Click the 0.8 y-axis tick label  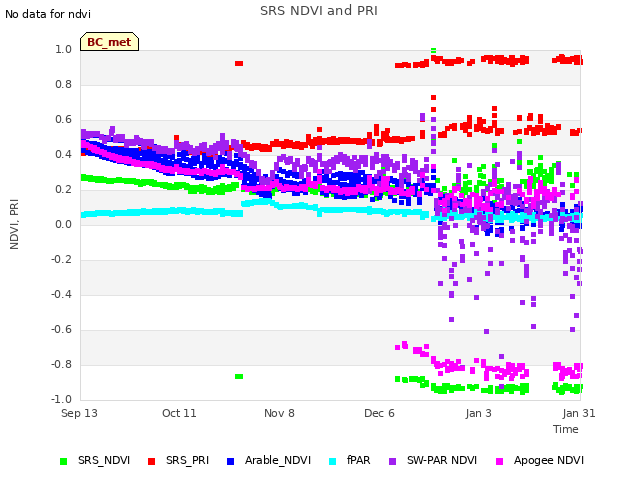coord(64,84)
